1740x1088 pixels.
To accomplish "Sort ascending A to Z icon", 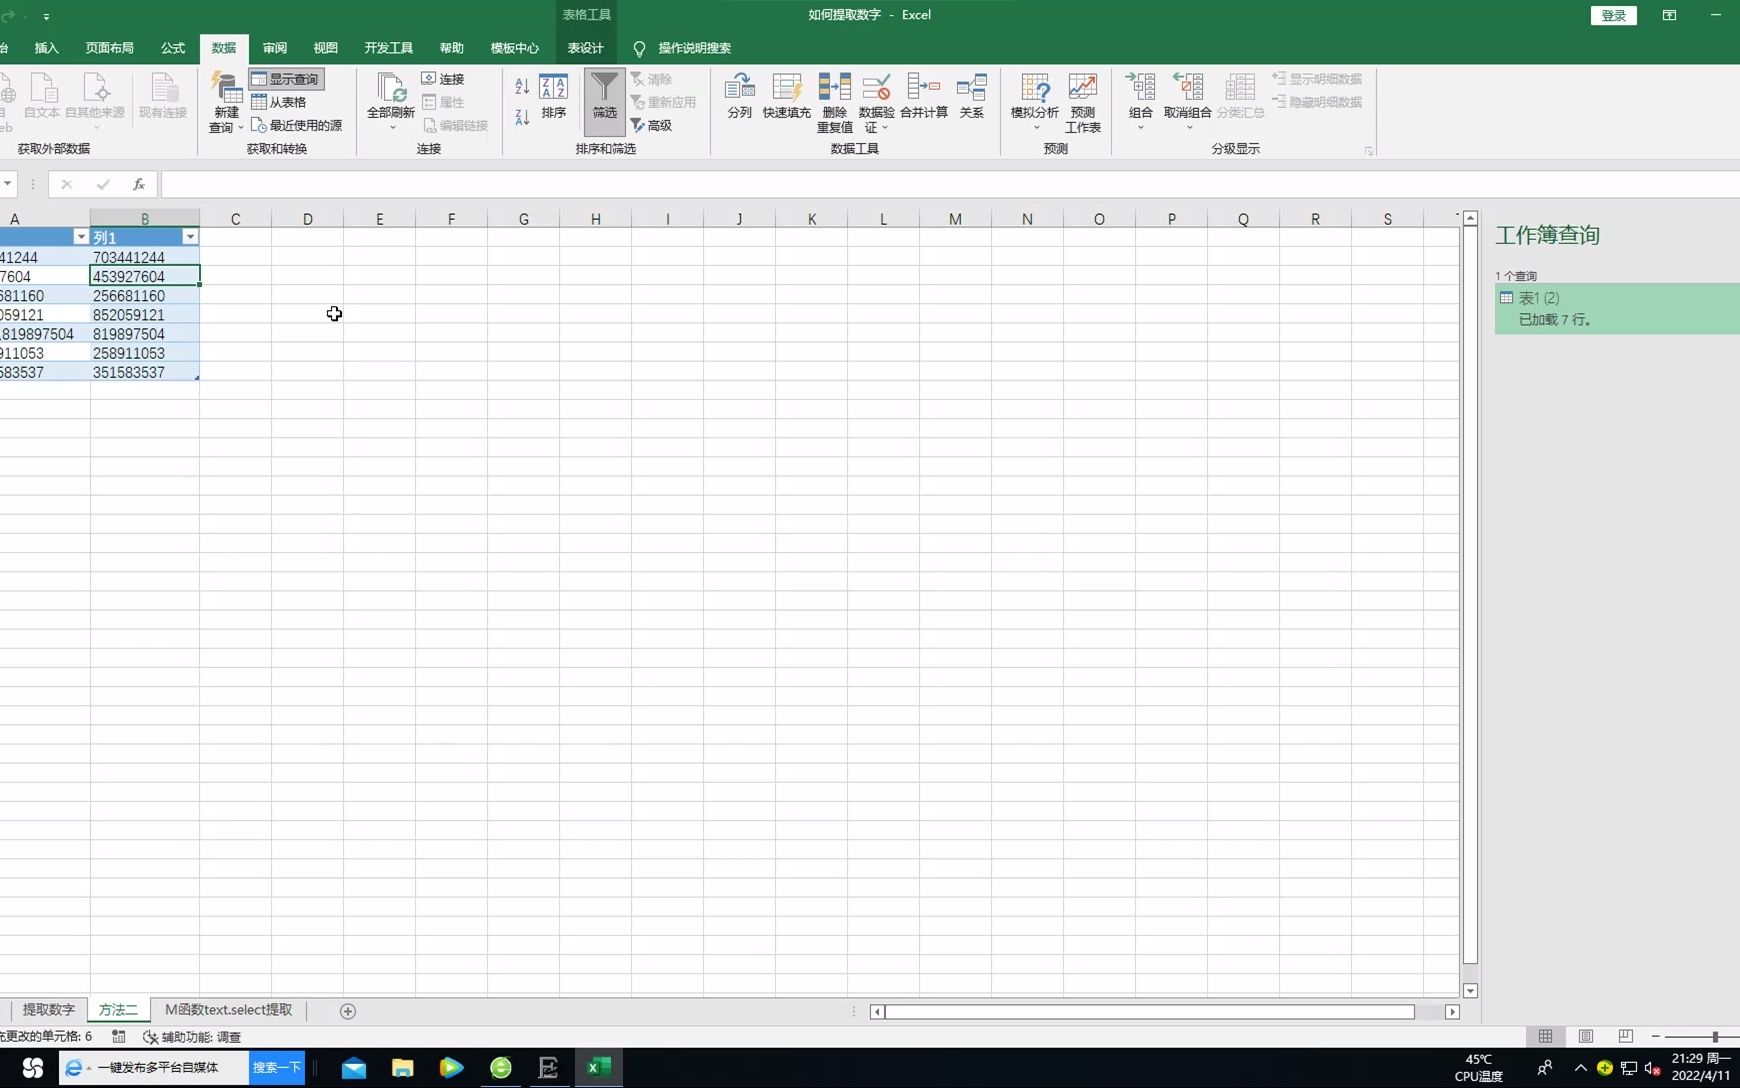I will (522, 87).
